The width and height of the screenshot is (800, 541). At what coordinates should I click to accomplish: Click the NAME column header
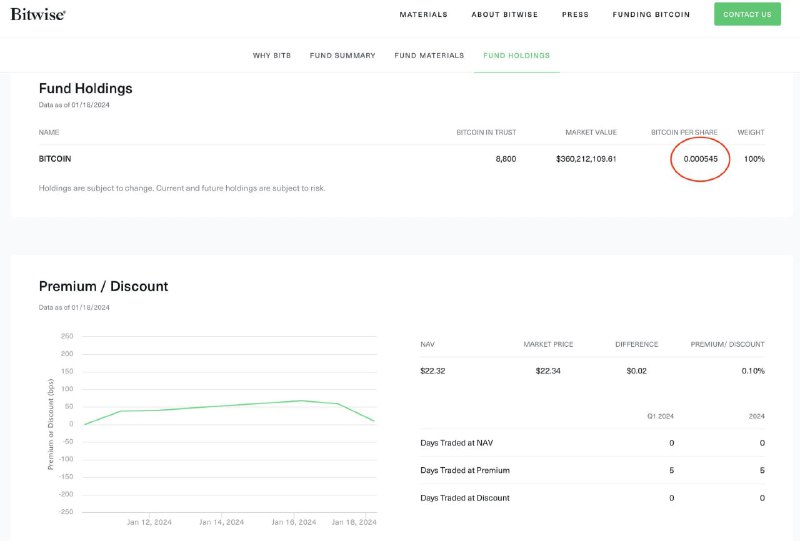pyautogui.click(x=49, y=132)
